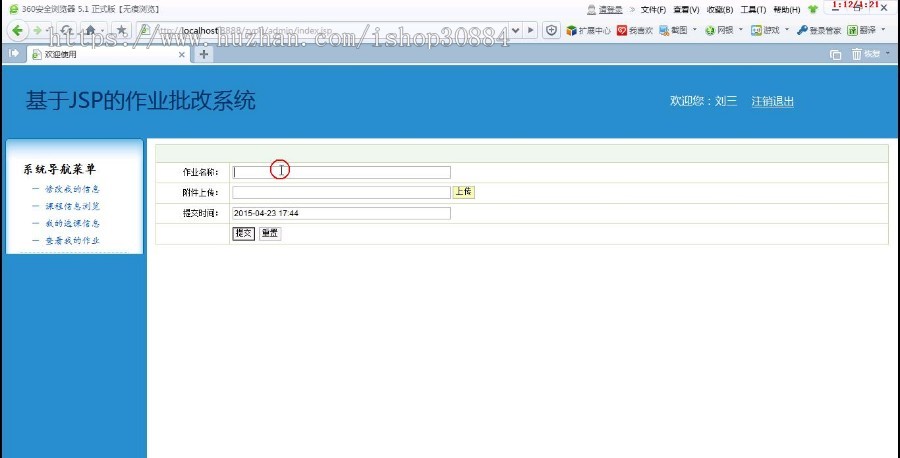This screenshot has width=900, height=458.
Task: Click the 基于JSP的作业批改系统 title
Action: (141, 101)
